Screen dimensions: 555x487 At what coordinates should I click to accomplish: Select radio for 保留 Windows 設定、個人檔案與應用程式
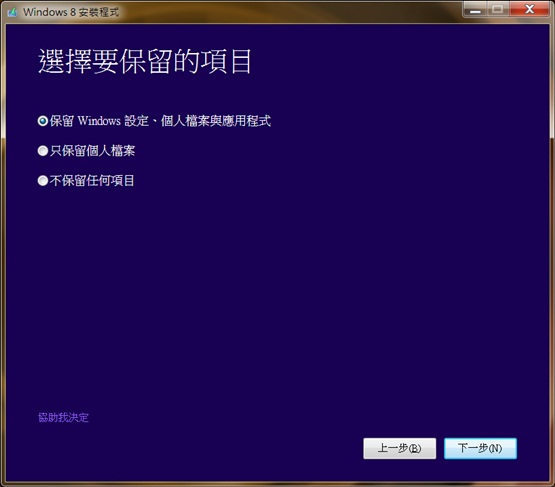pos(43,121)
